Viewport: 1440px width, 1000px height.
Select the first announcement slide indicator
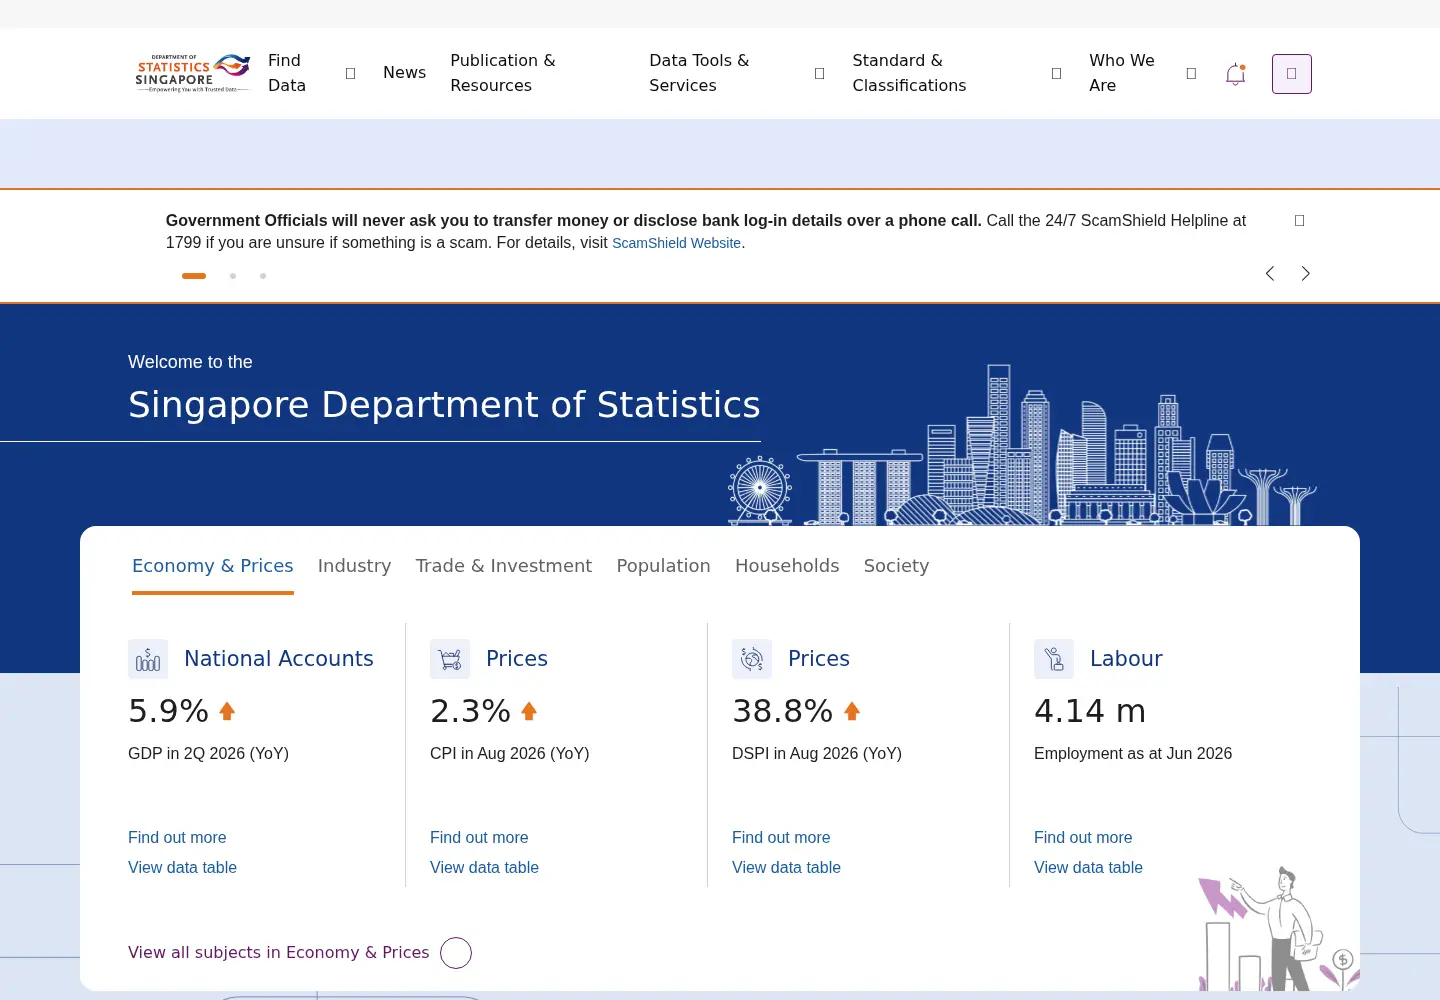pyautogui.click(x=194, y=276)
